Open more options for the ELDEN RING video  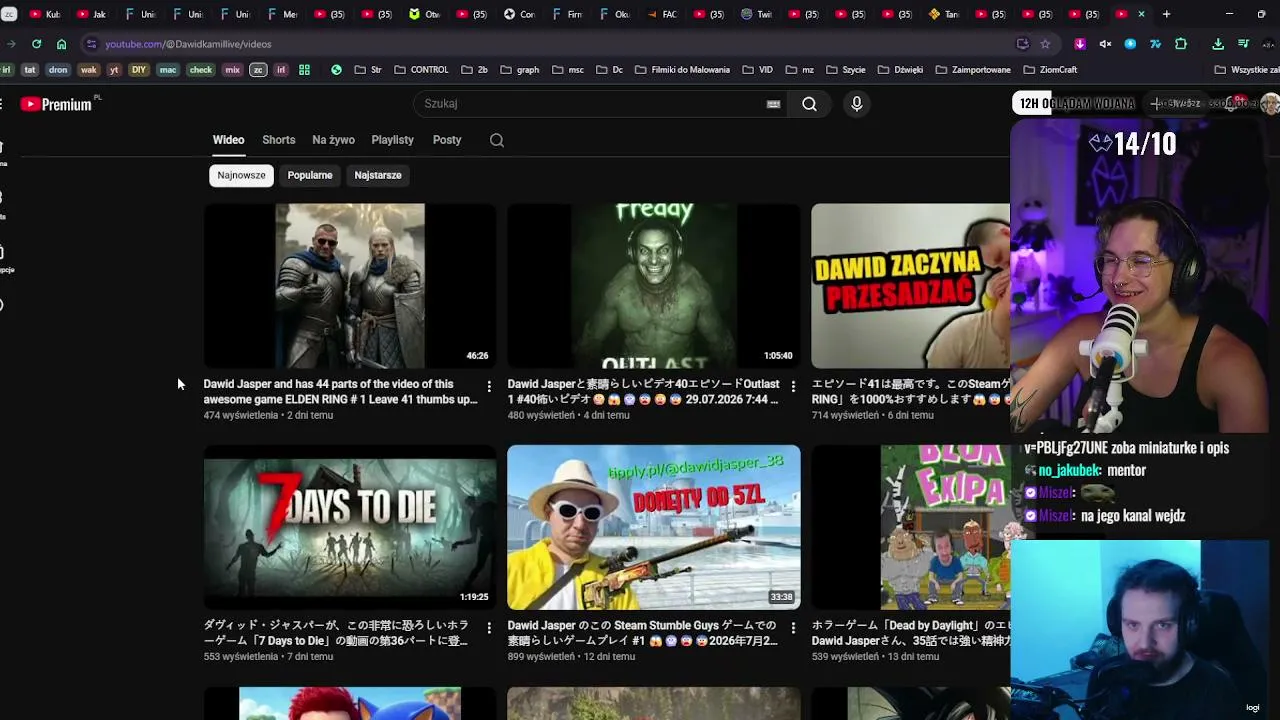tap(489, 386)
